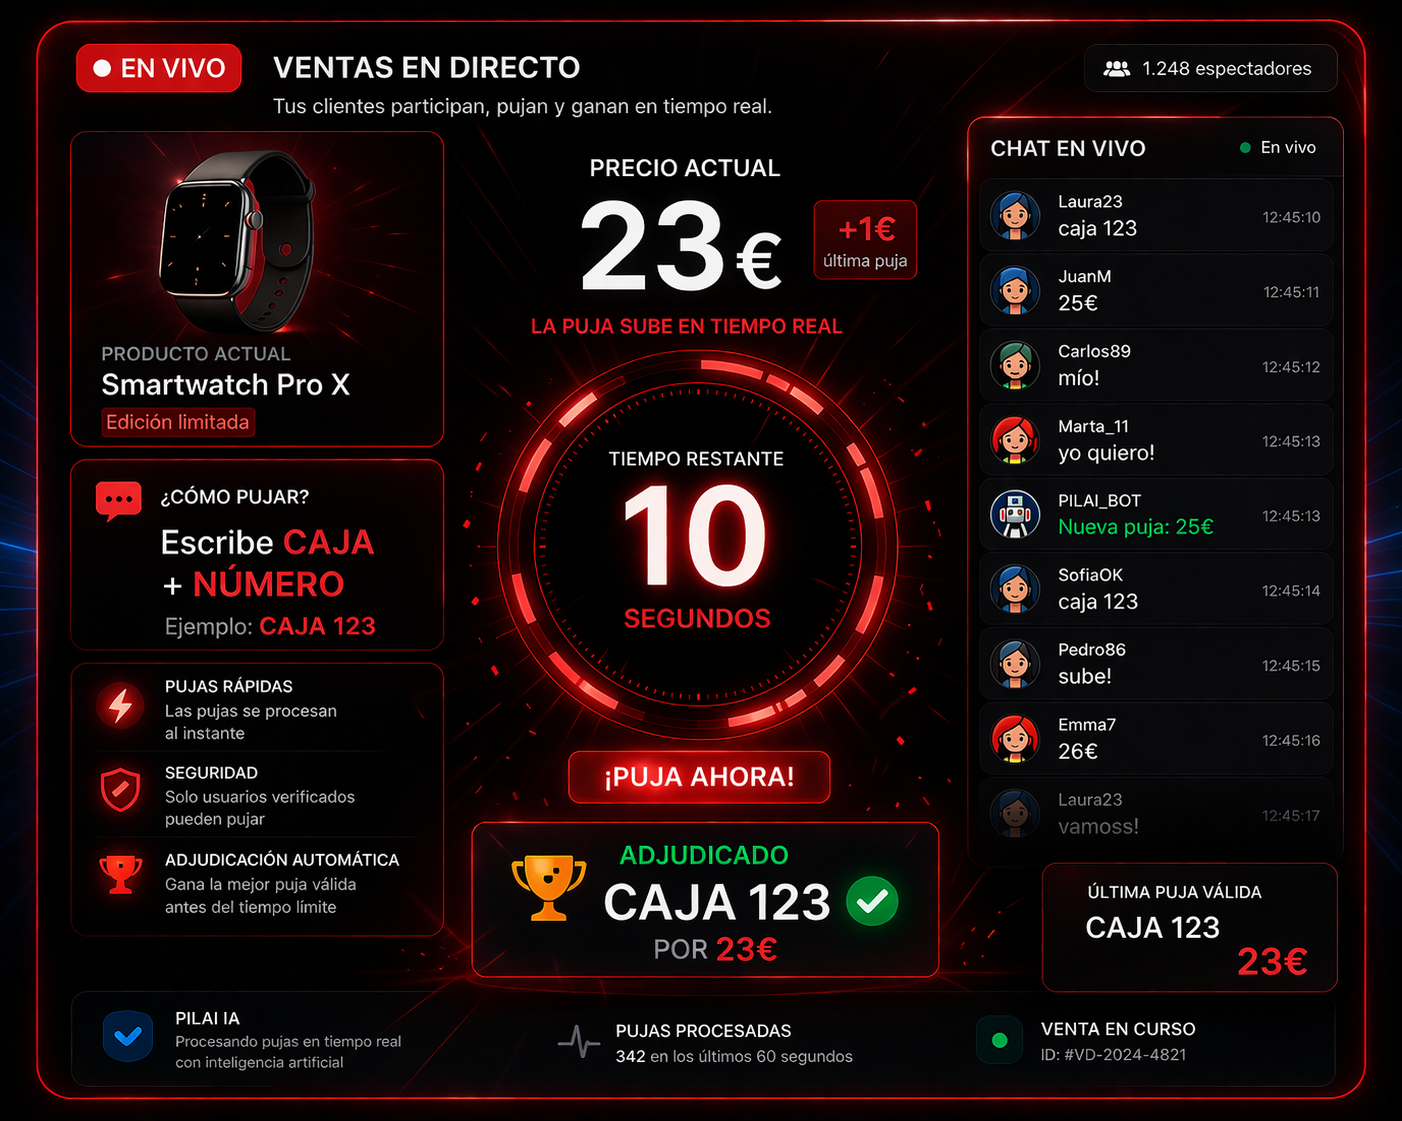The image size is (1402, 1121).
Task: Click the lightning bolt Pujas Rápidas icon
Action: click(121, 705)
